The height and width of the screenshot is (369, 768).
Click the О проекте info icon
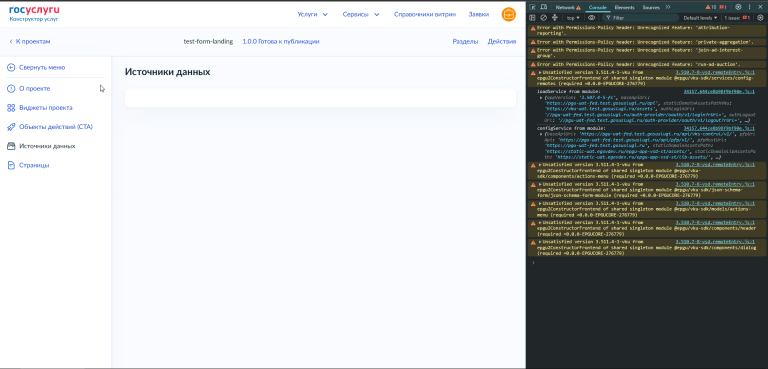point(11,89)
